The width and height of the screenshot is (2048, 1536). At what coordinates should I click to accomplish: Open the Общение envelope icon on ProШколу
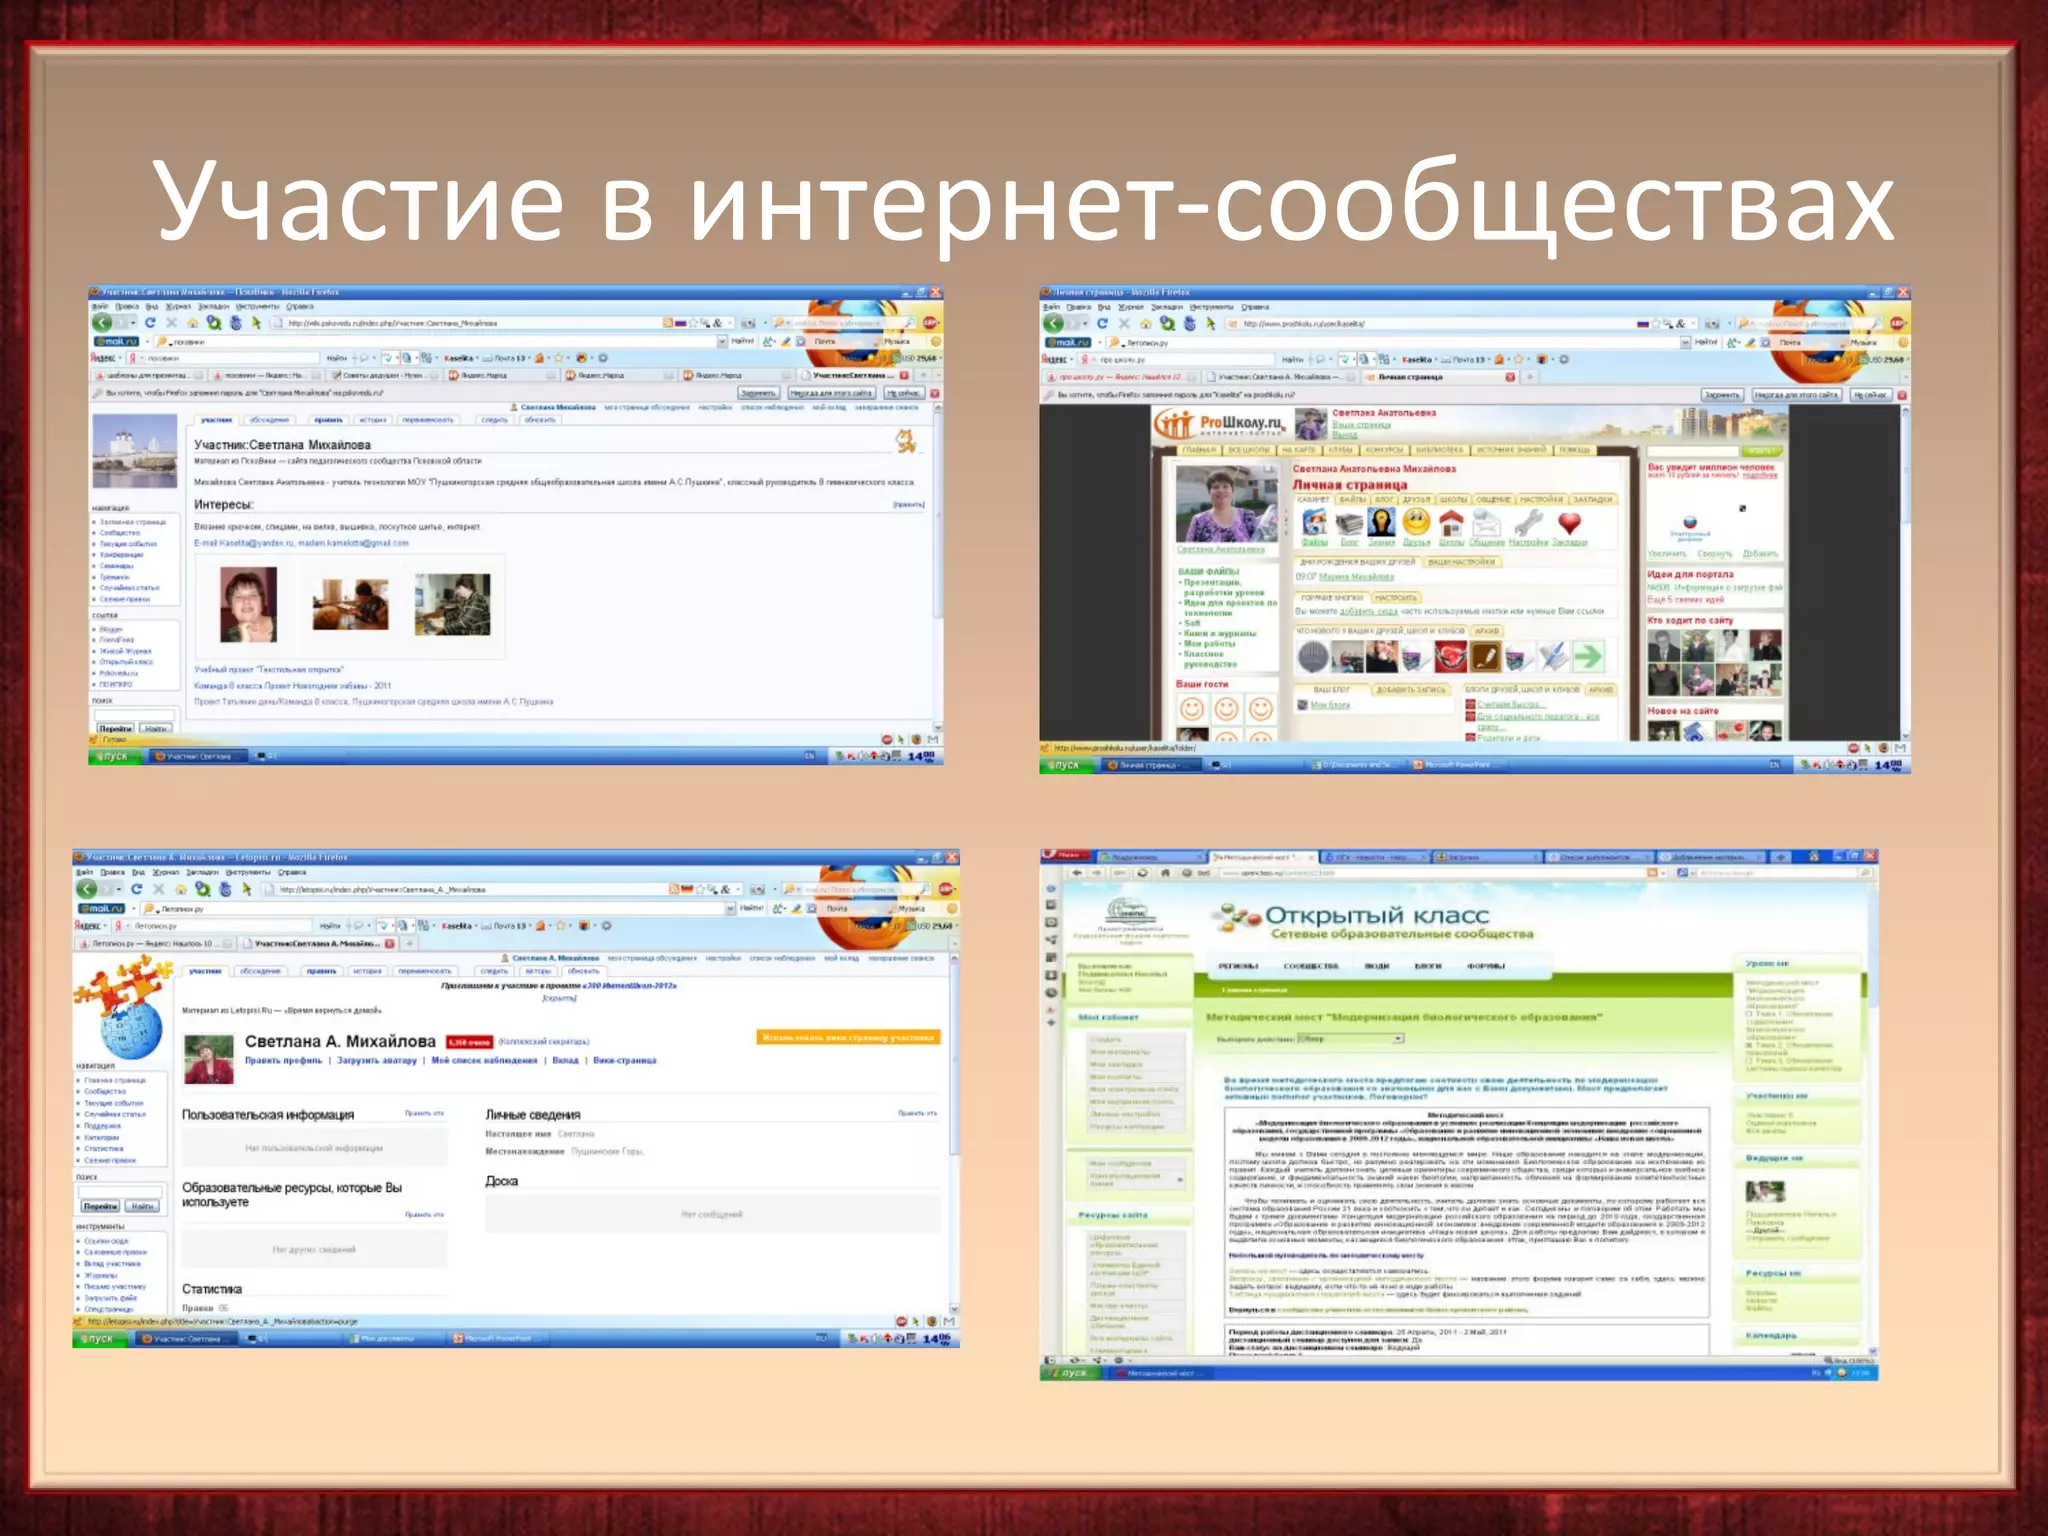pos(1487,522)
